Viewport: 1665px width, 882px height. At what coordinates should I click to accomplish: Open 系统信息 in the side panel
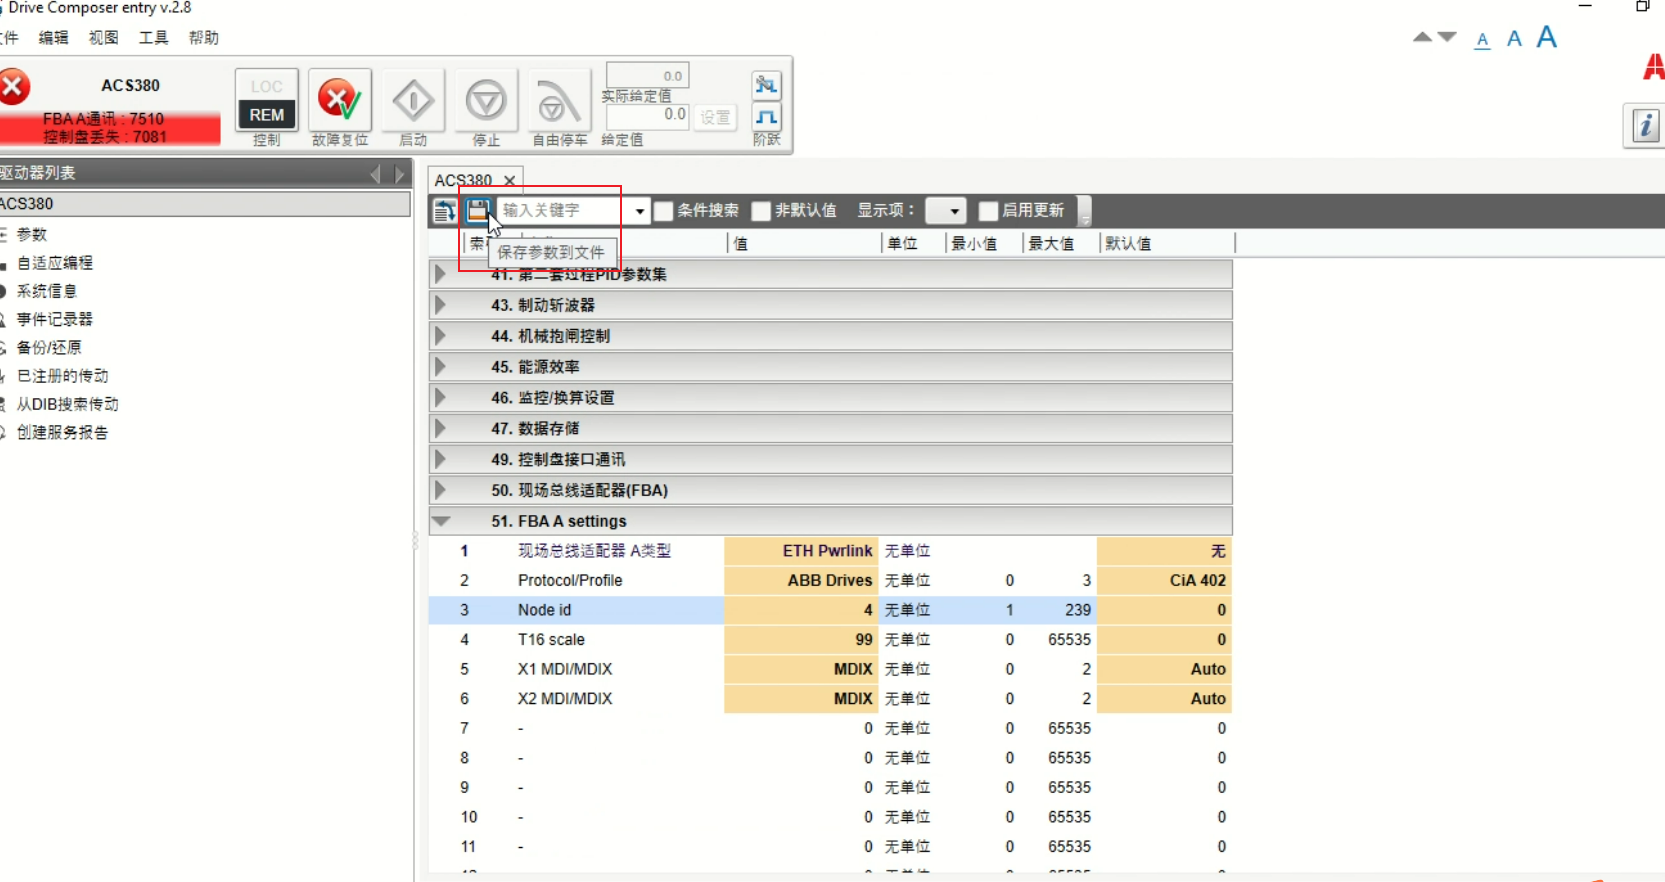click(47, 291)
